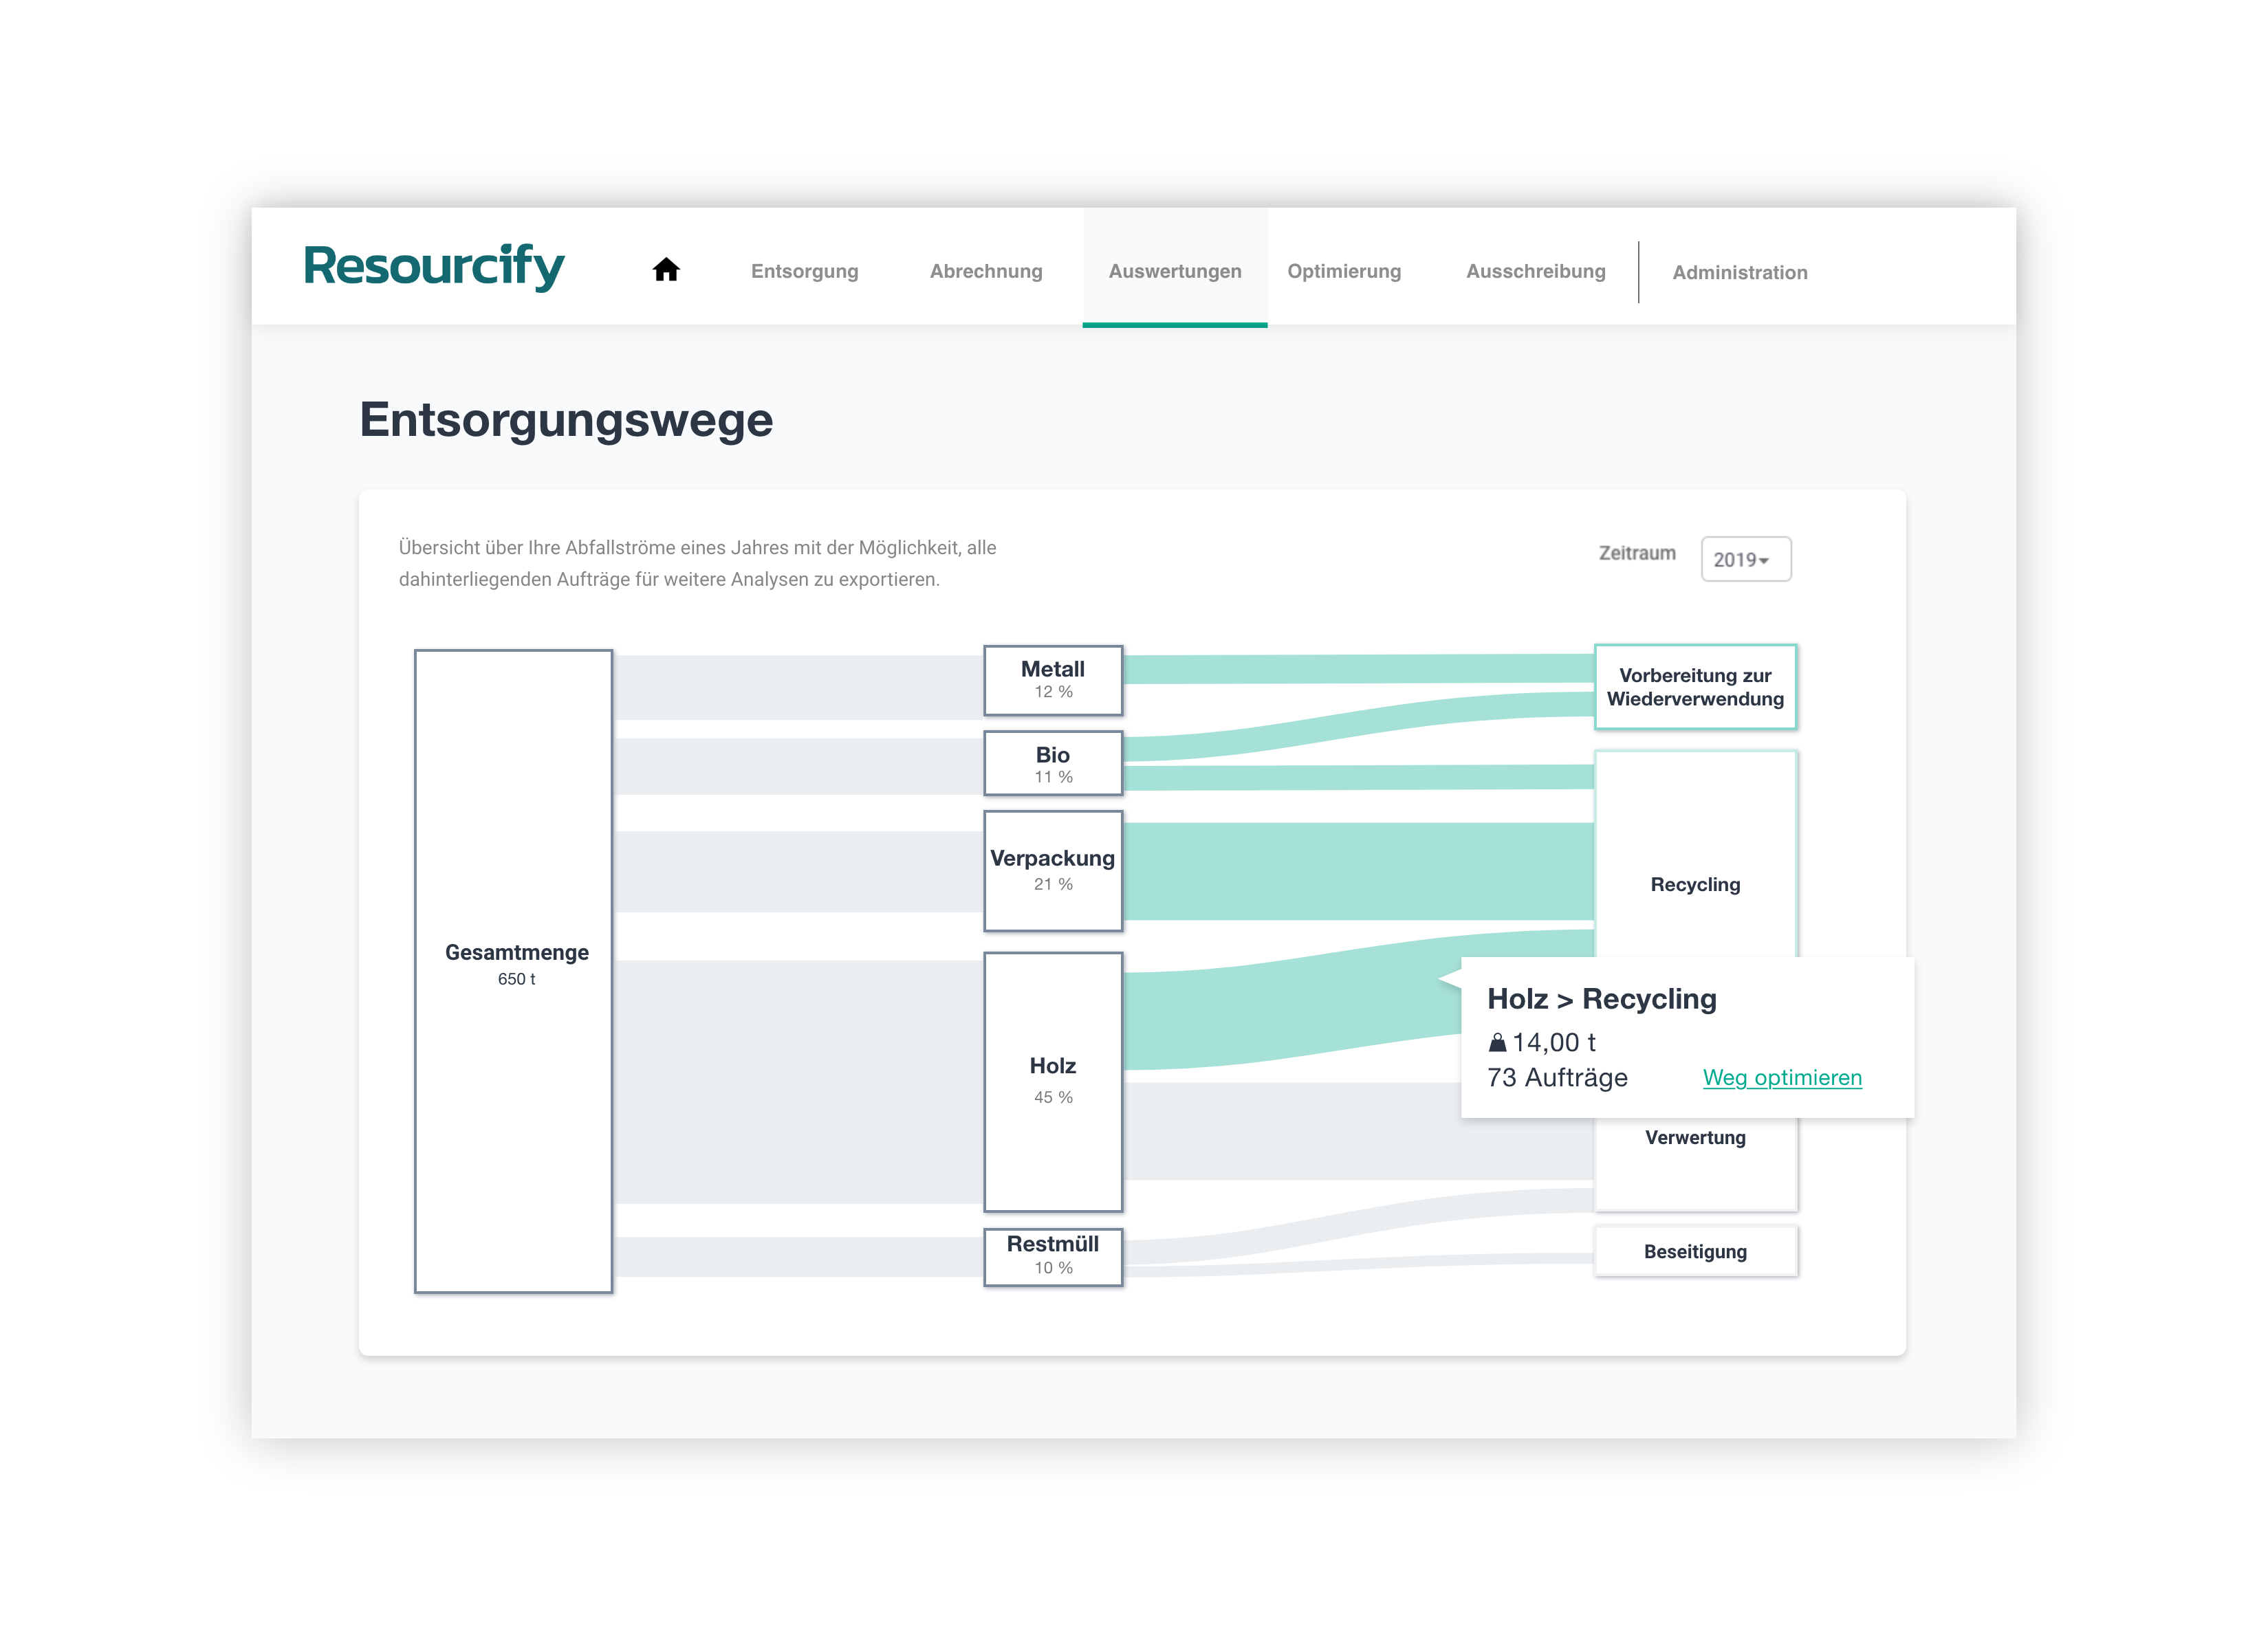Open the Zeitraum 2019 dropdown
Viewport: 2268px width, 1646px height.
coord(1746,559)
